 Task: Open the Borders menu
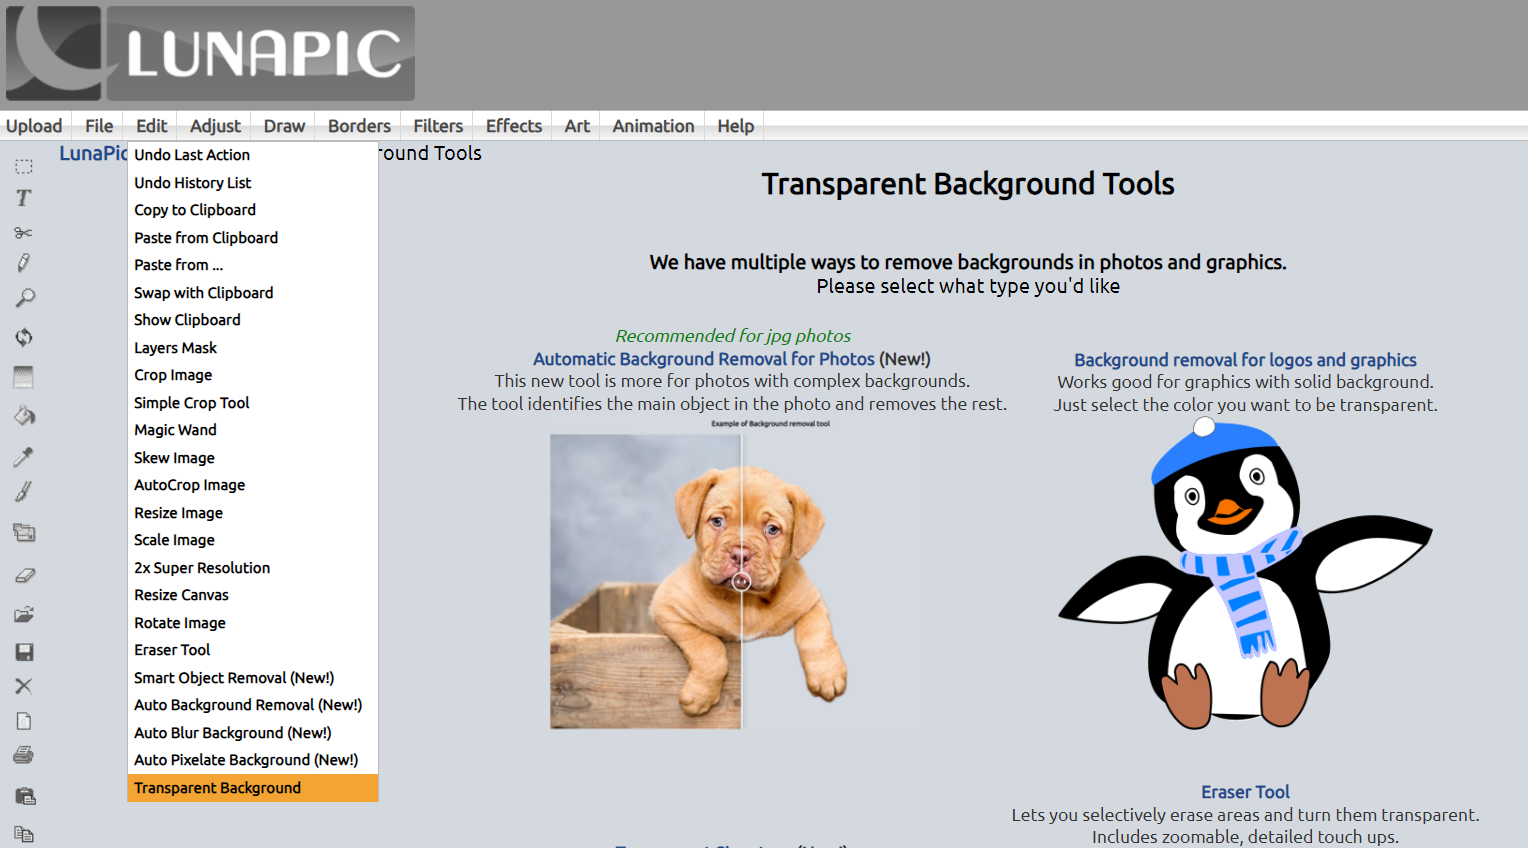[359, 126]
